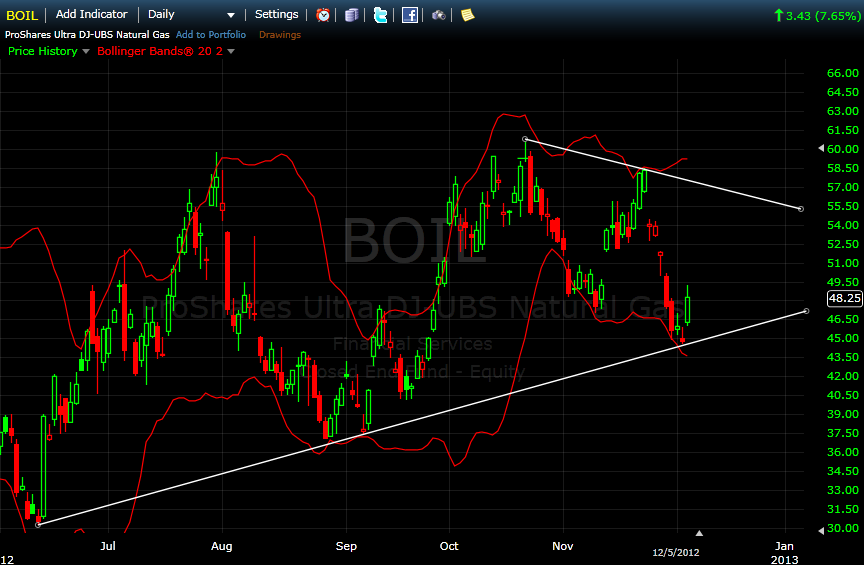
Task: Click the left arrow near 30.00 price
Action: (821, 530)
